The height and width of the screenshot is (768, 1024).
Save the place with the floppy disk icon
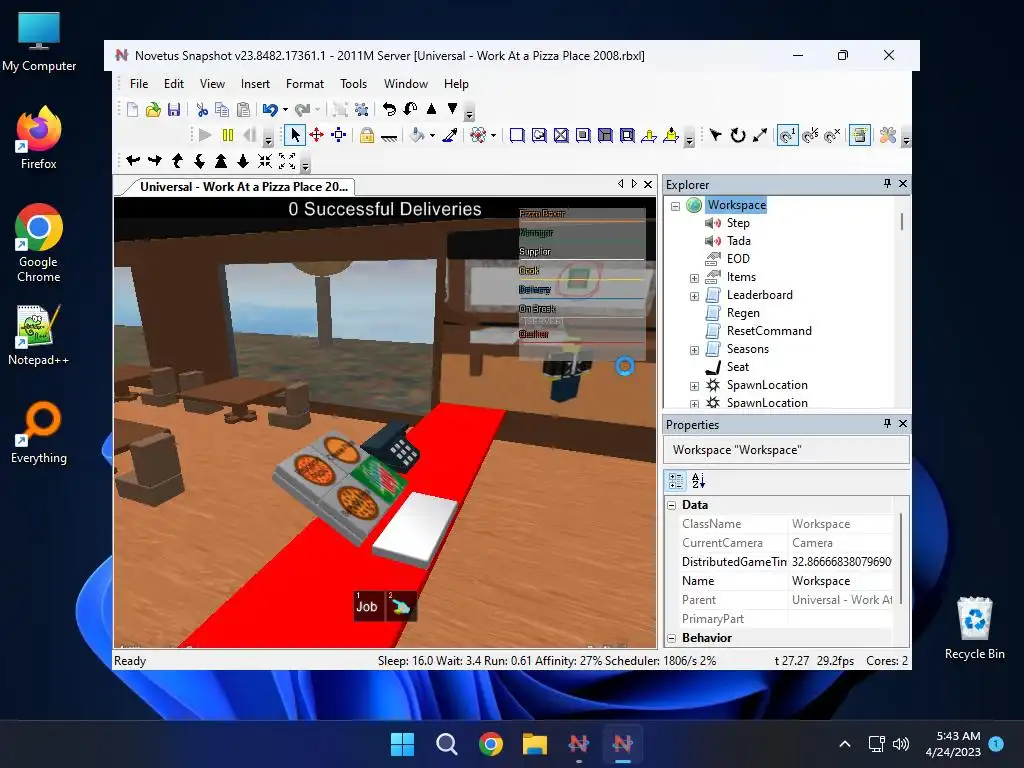click(x=174, y=109)
